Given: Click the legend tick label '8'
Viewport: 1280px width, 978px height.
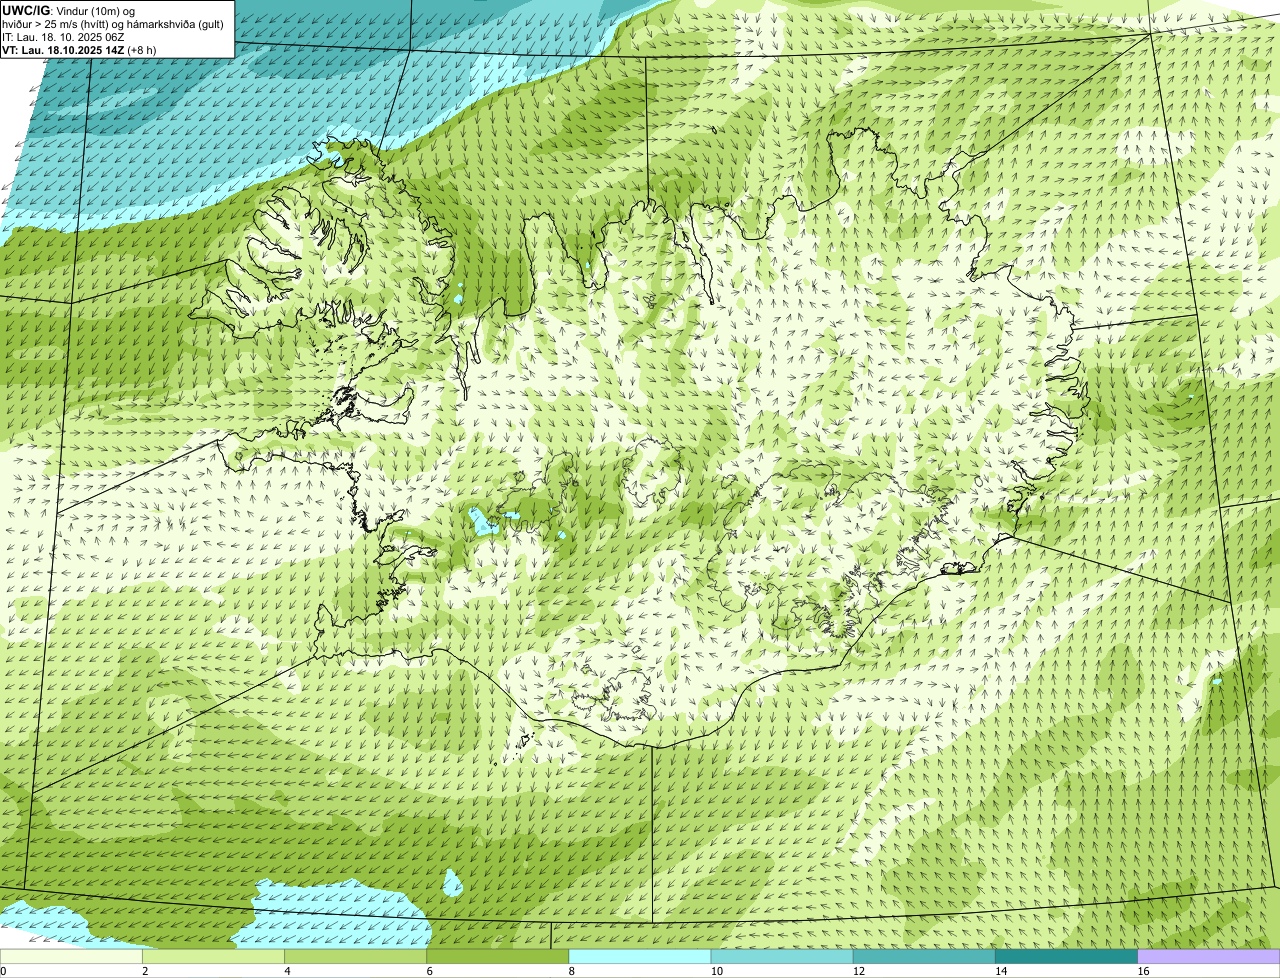Looking at the screenshot, I should (x=572, y=971).
